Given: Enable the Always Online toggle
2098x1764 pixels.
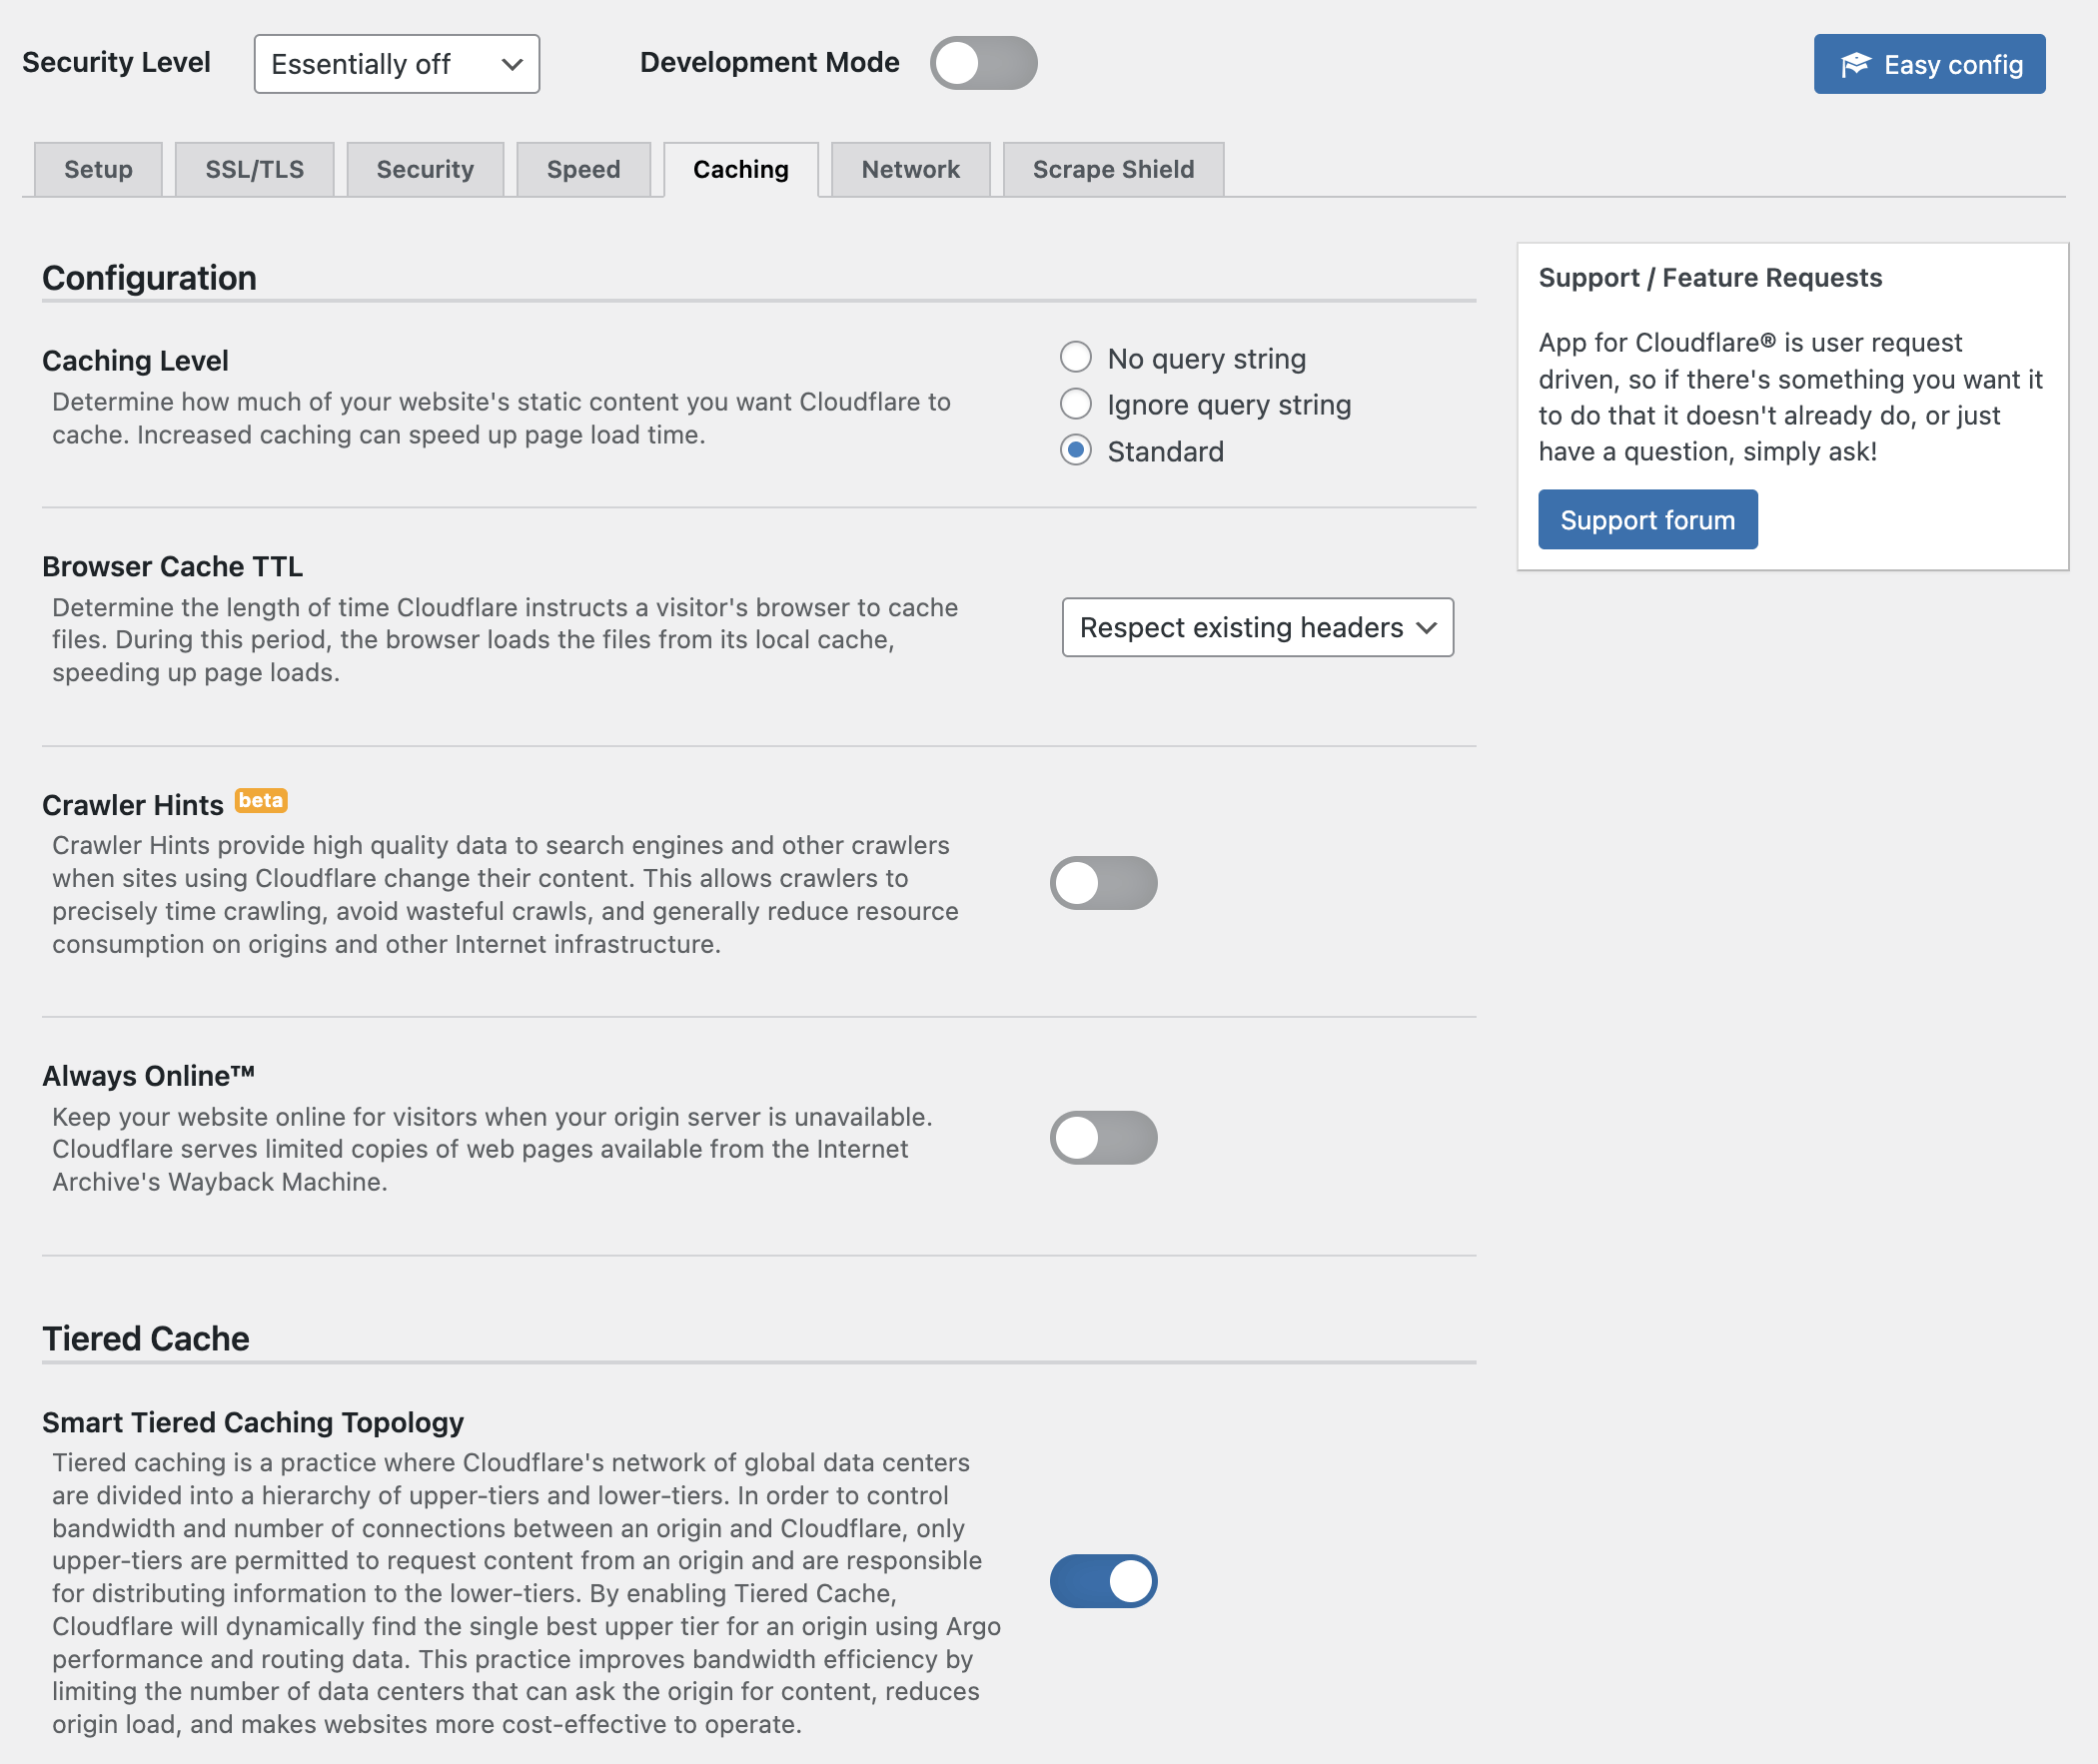Looking at the screenshot, I should (1102, 1138).
